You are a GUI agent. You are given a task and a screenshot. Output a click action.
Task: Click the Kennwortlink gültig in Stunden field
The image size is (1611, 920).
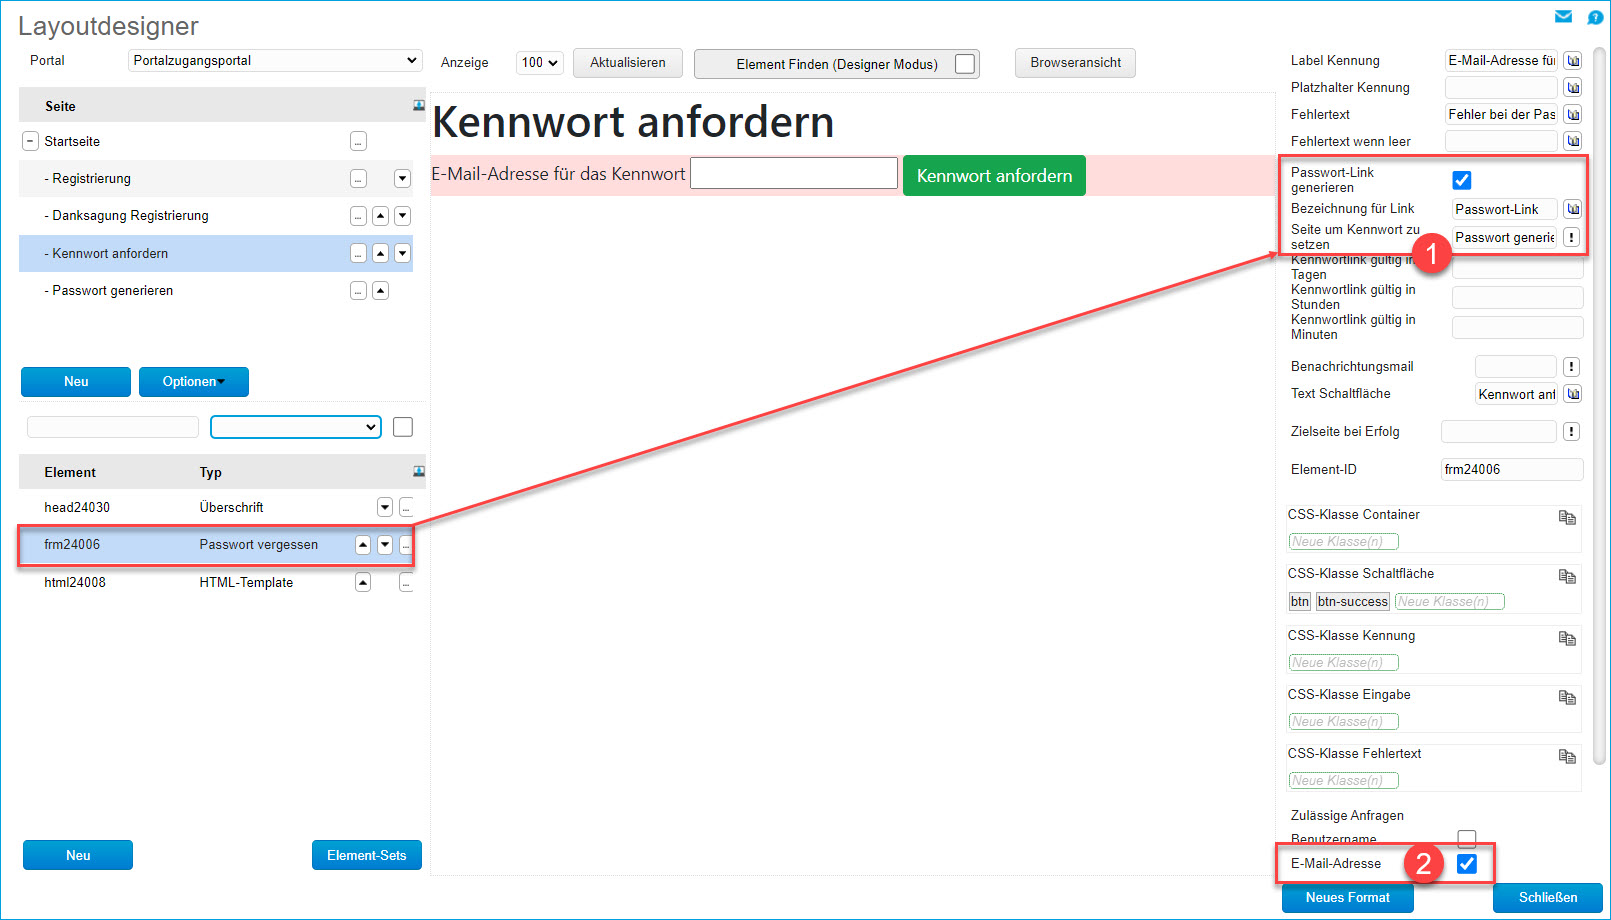pyautogui.click(x=1518, y=297)
